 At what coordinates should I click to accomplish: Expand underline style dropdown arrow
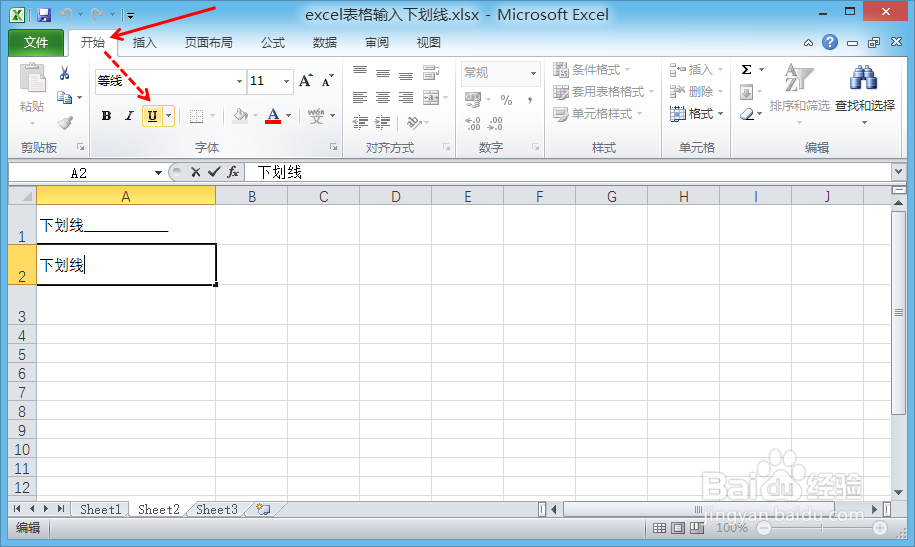click(169, 116)
